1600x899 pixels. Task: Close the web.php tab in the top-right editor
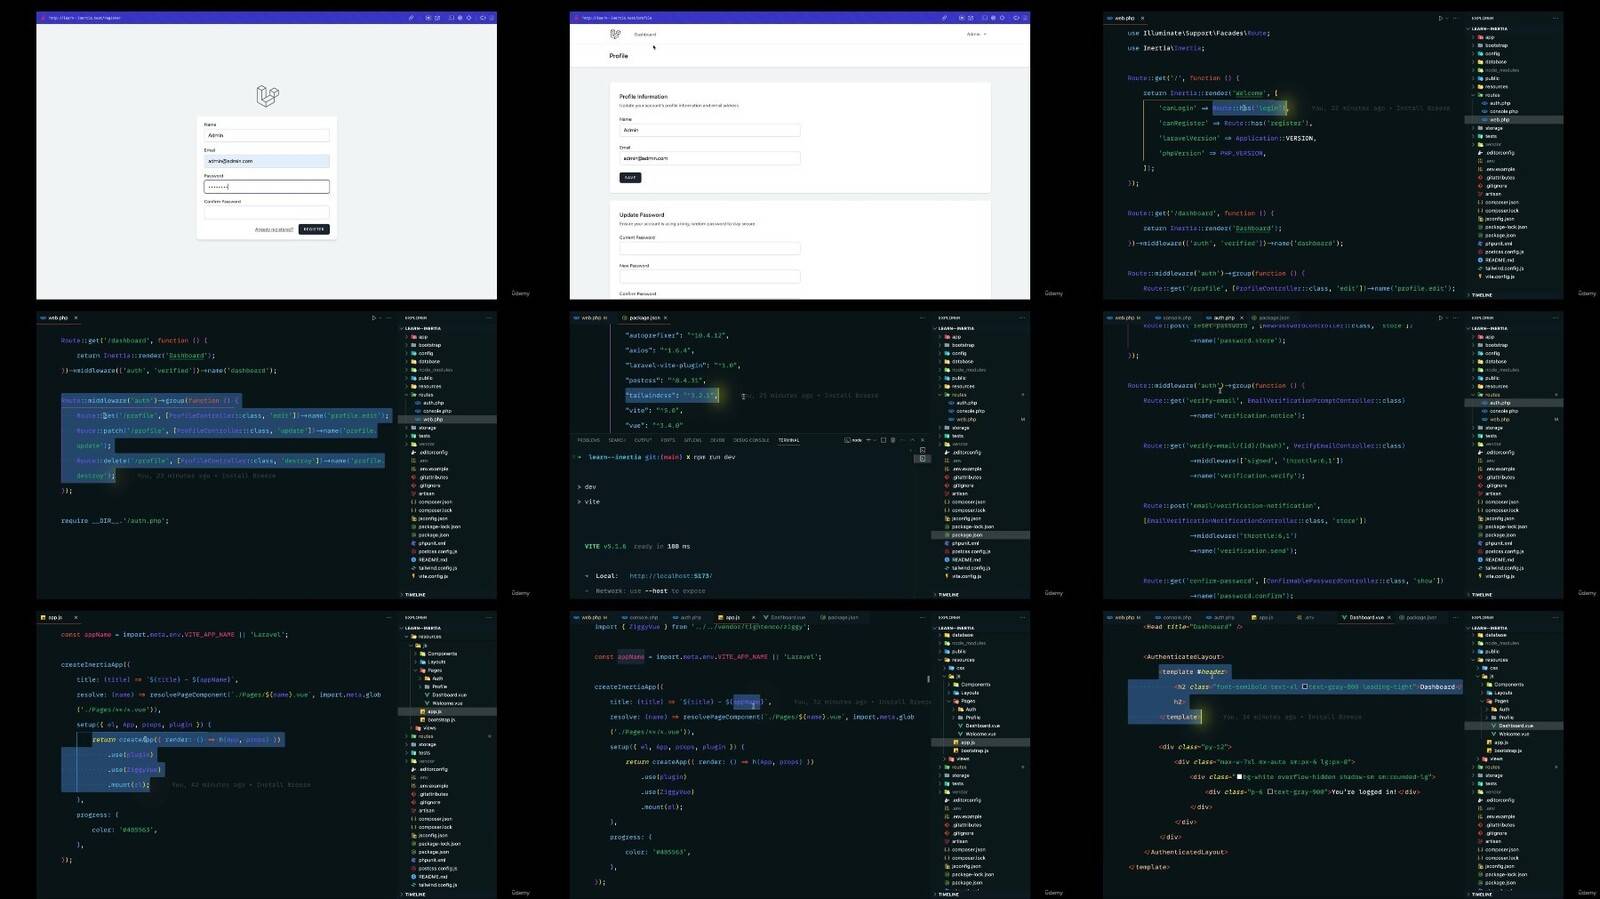1142,18
